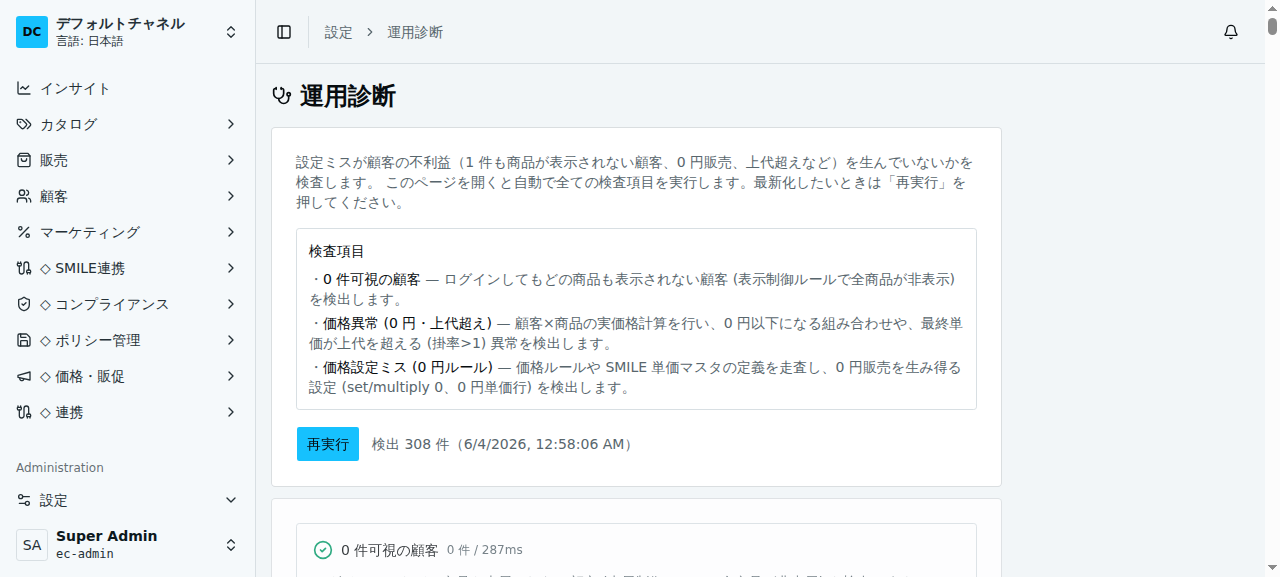Click the page vertical scrollbar thumb
The image size is (1280, 577).
coord(1272,25)
